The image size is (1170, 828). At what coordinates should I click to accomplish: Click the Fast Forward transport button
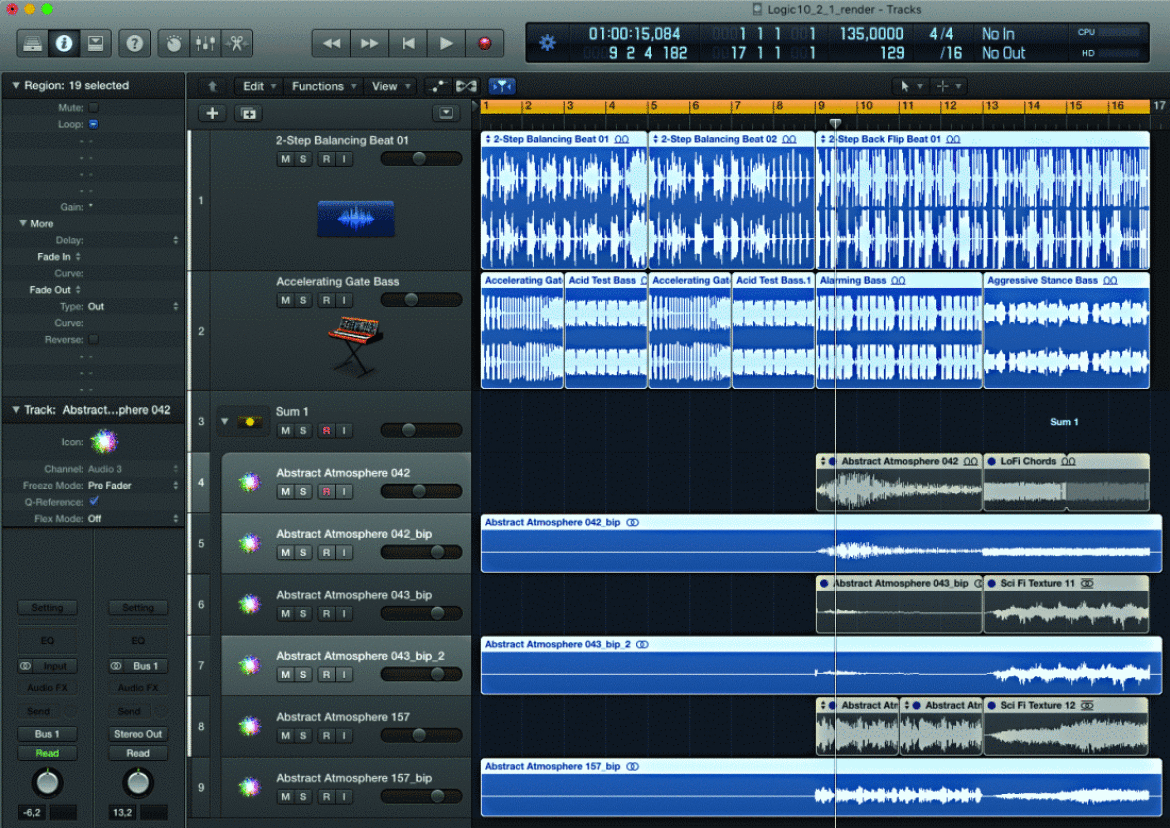click(x=369, y=43)
